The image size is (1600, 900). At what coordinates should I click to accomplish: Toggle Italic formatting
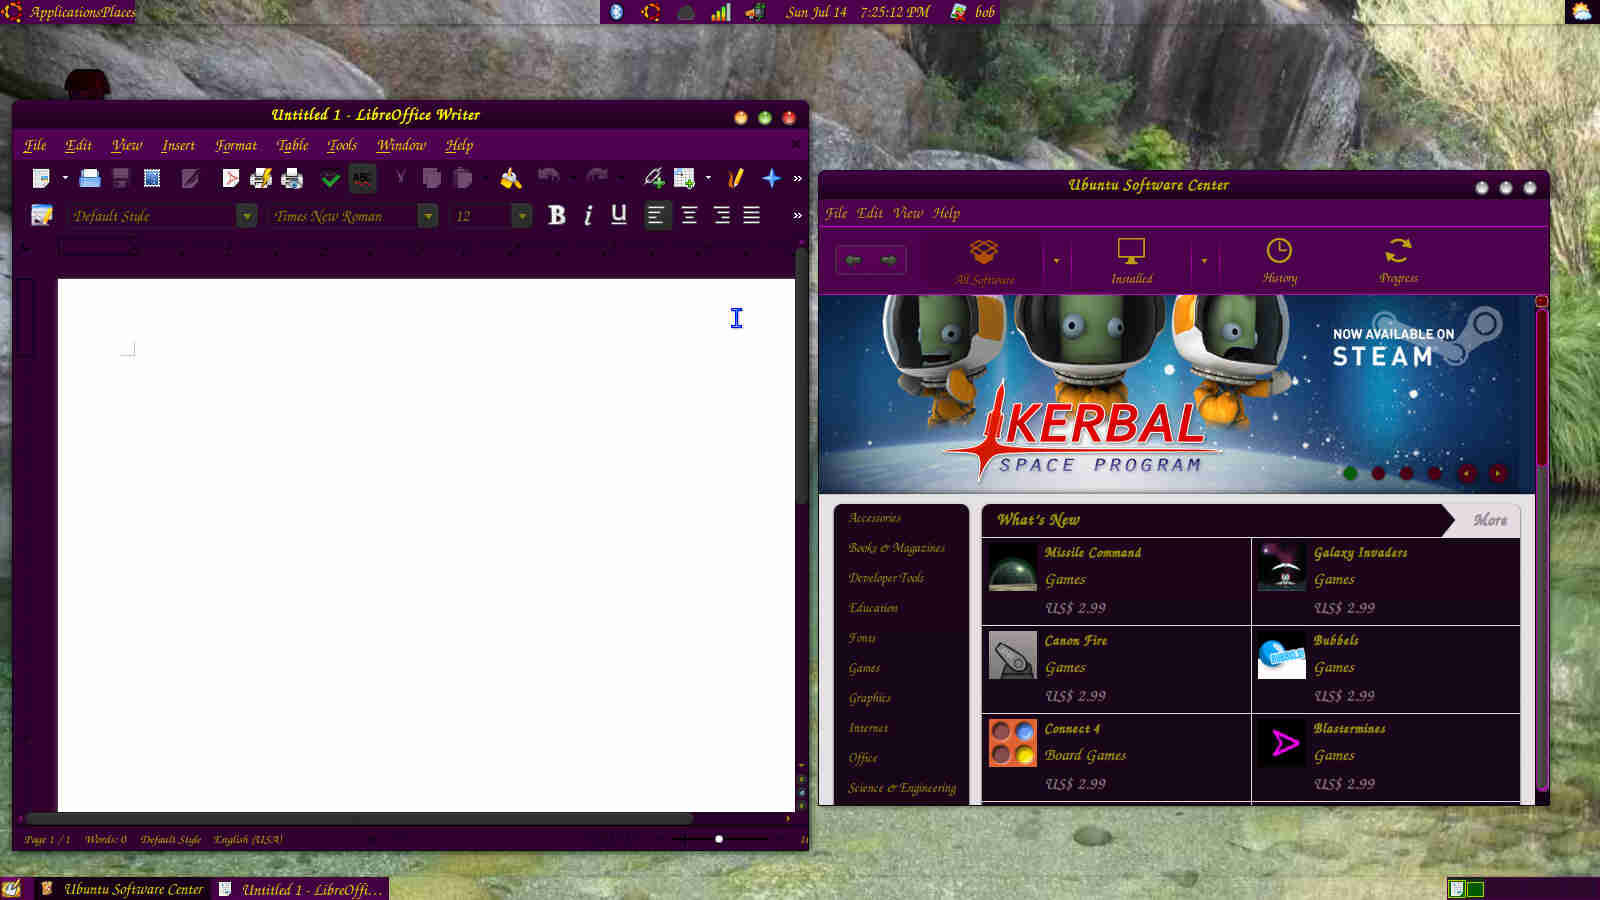click(588, 215)
